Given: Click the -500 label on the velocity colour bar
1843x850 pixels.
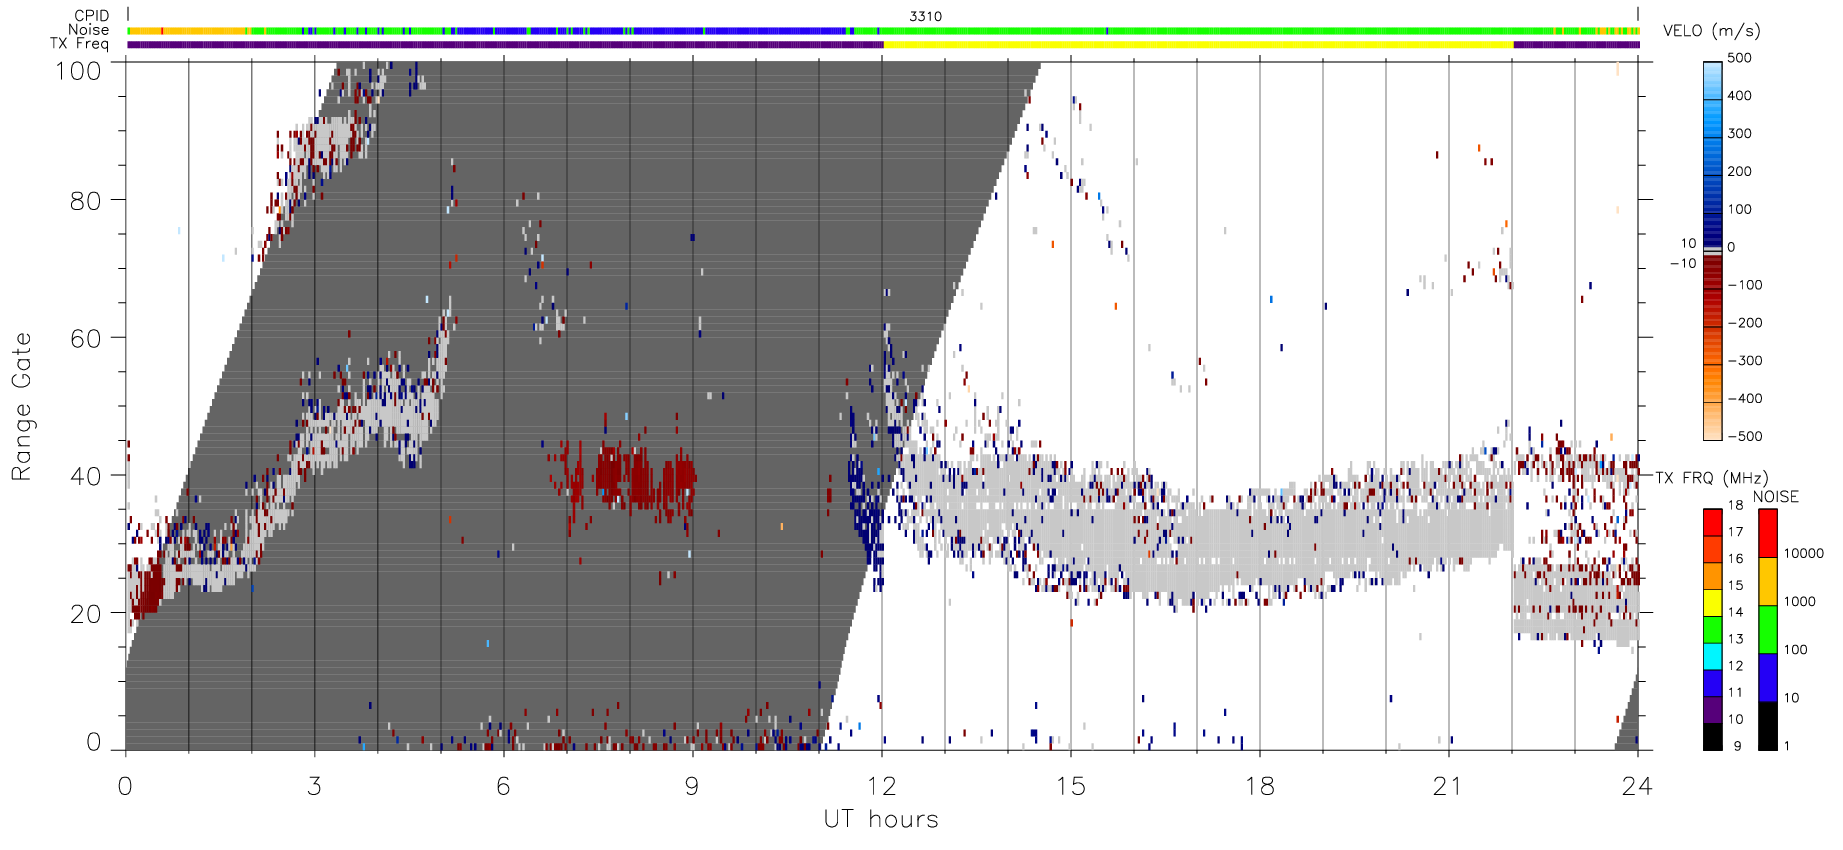Looking at the screenshot, I should 1744,437.
